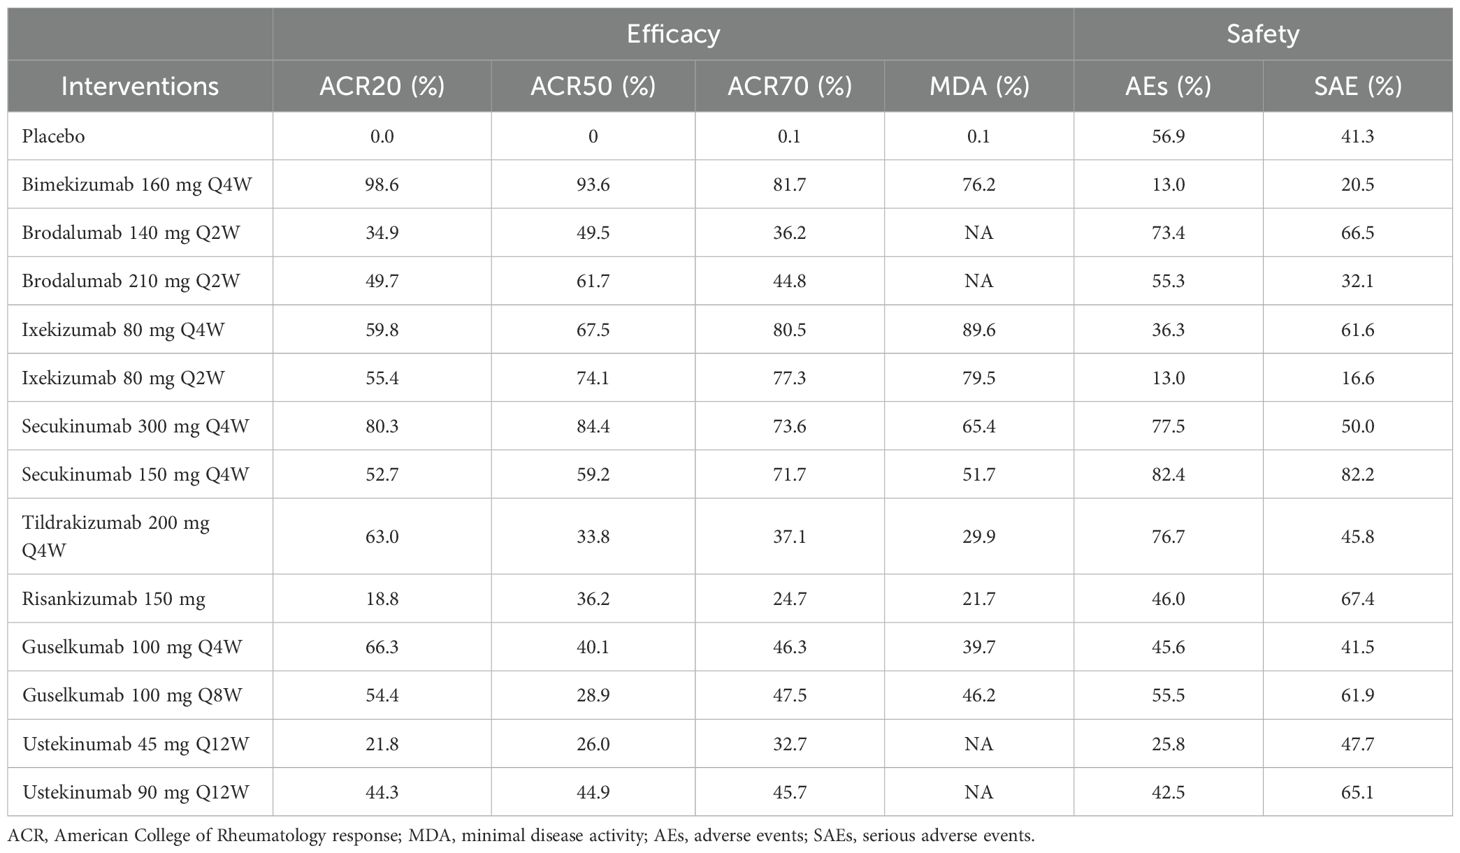The image size is (1460, 853).
Task: Click the ACR20 (%) column header
Action: (x=382, y=86)
